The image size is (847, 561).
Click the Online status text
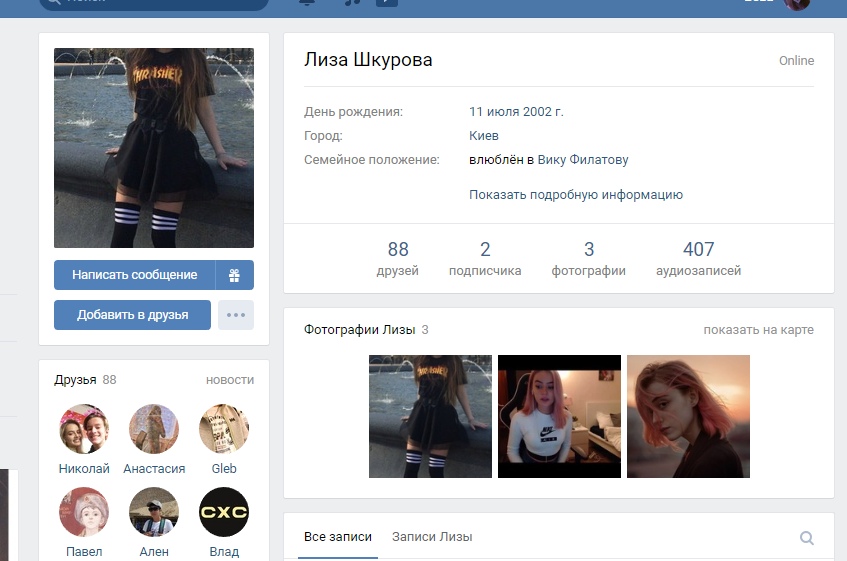[x=796, y=60]
